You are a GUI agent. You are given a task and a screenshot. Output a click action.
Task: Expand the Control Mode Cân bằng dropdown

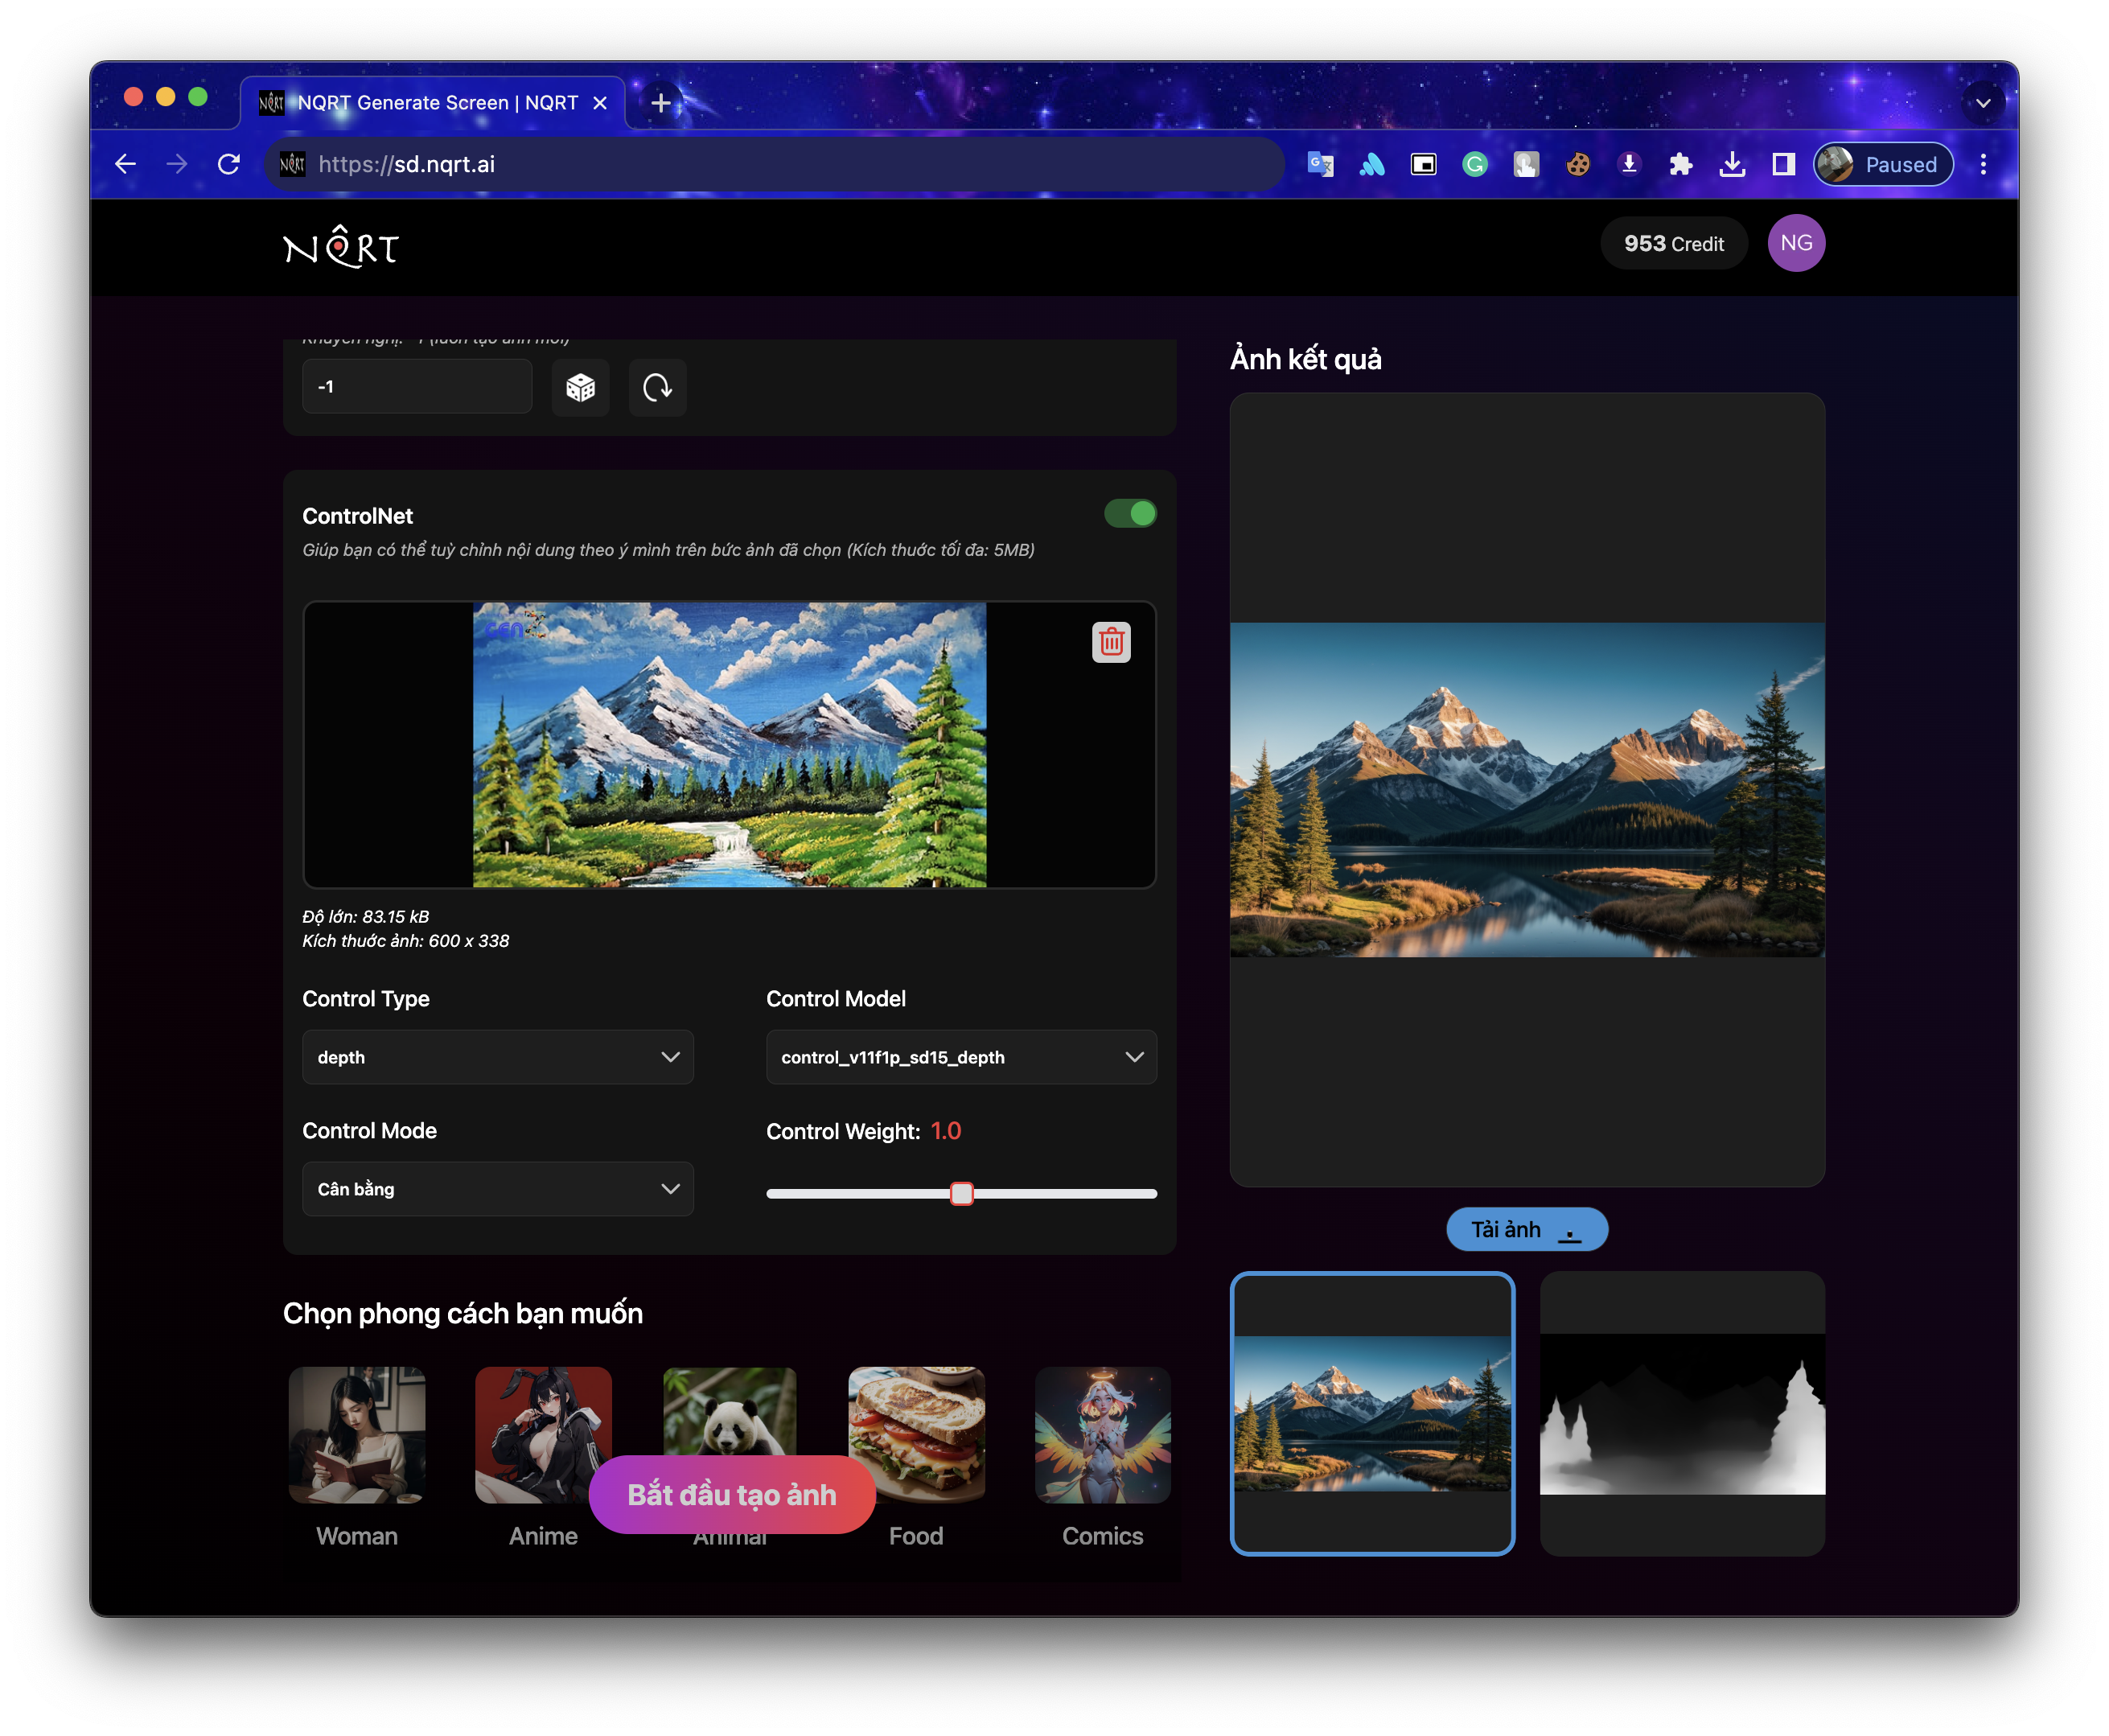pyautogui.click(x=497, y=1189)
